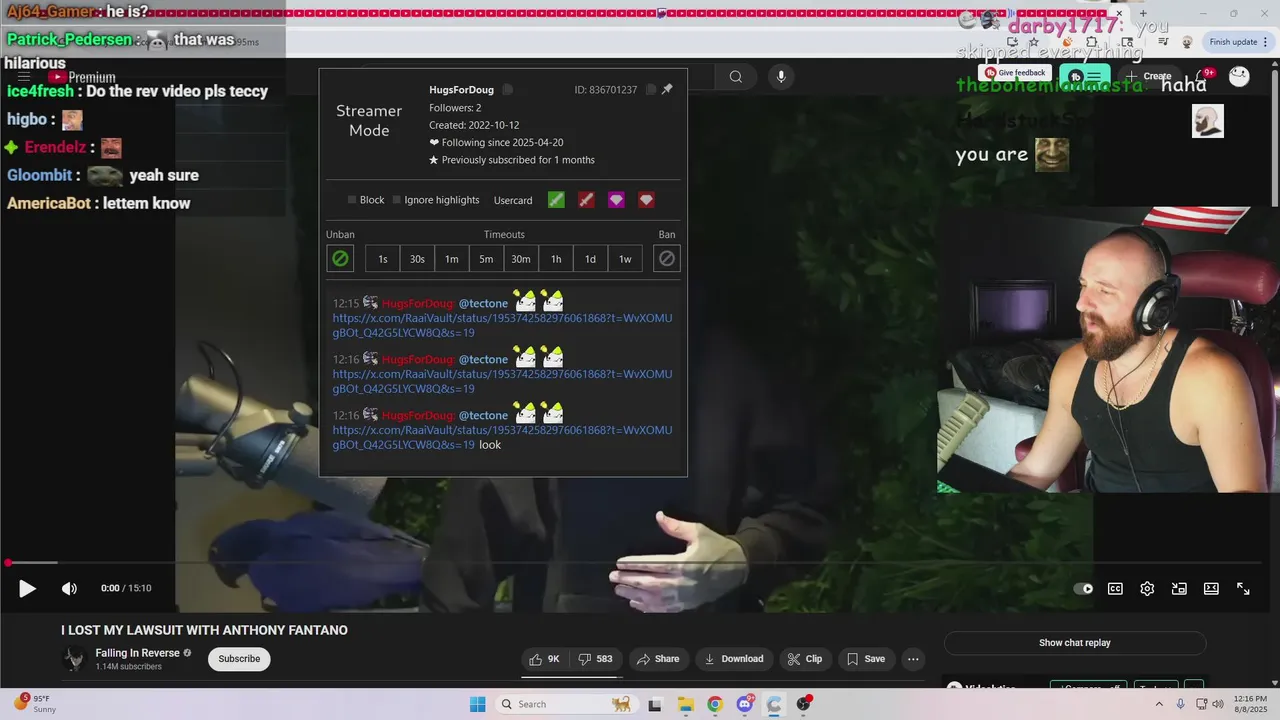This screenshot has width=1280, height=720.
Task: Play the YouTube video
Action: point(27,589)
